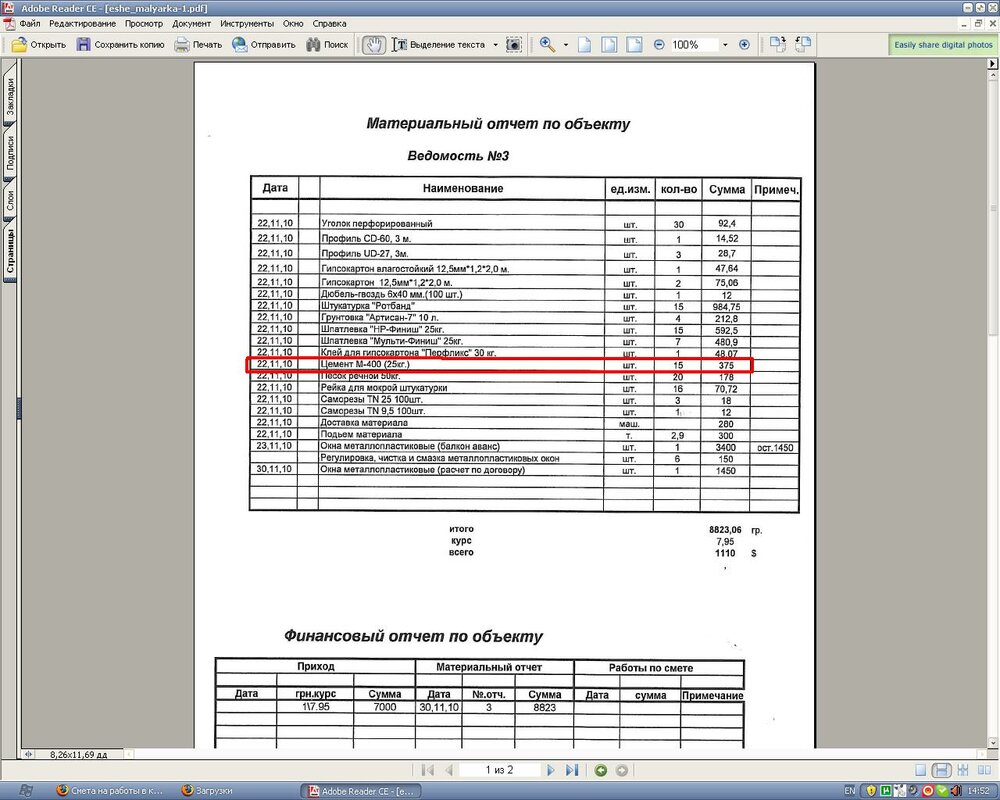Jump to the last page
The image size is (1000, 800).
click(571, 770)
